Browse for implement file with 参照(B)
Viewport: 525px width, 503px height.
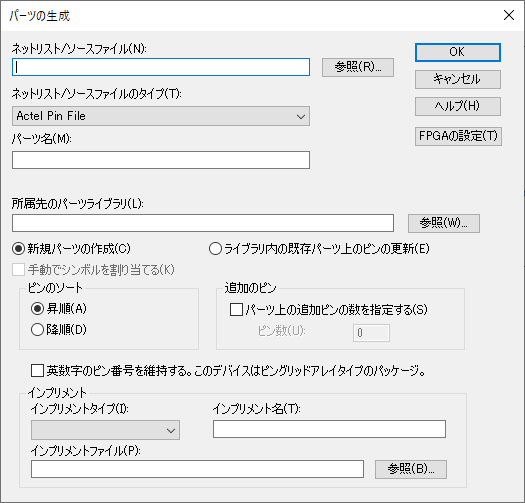coord(411,469)
